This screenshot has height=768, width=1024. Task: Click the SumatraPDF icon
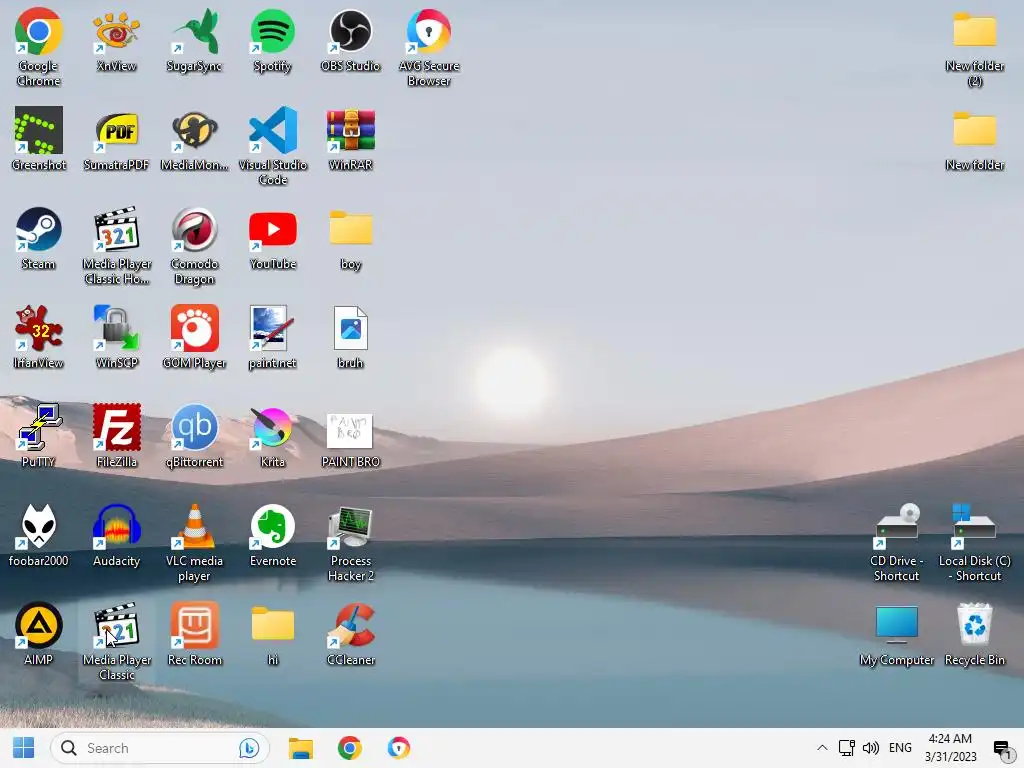pyautogui.click(x=116, y=130)
